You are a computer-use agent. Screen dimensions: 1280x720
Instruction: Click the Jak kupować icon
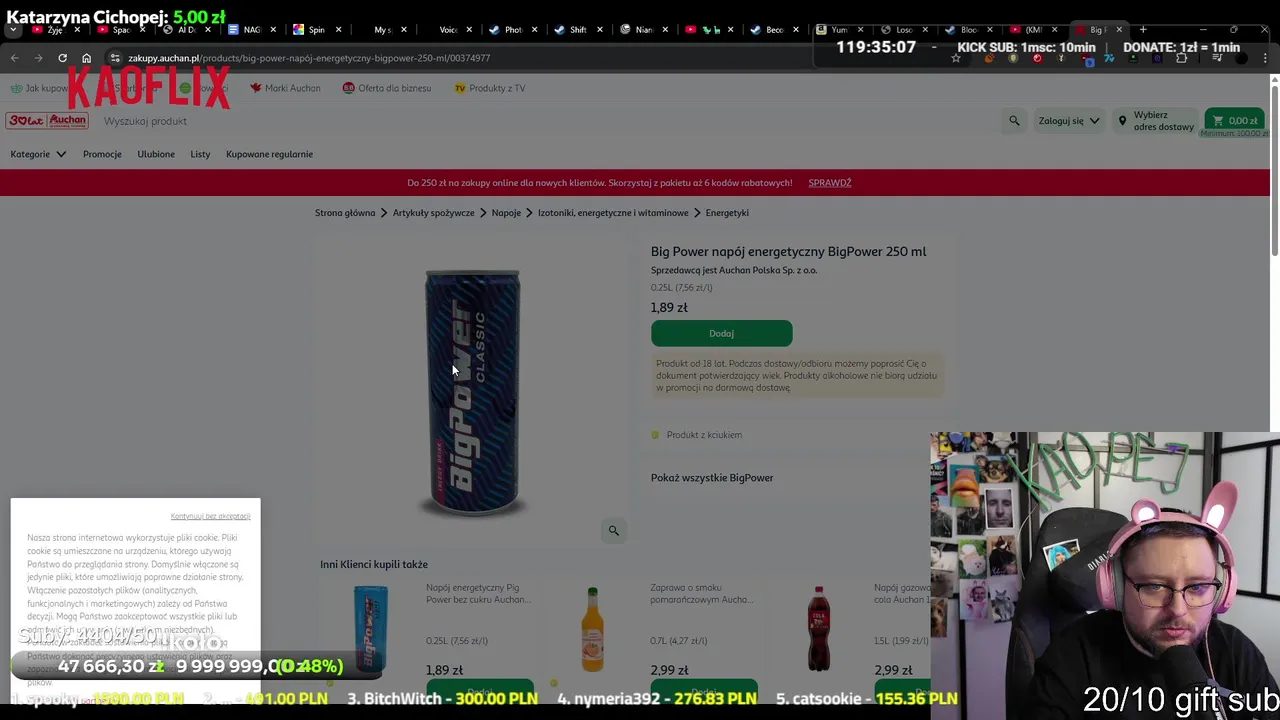(16, 88)
